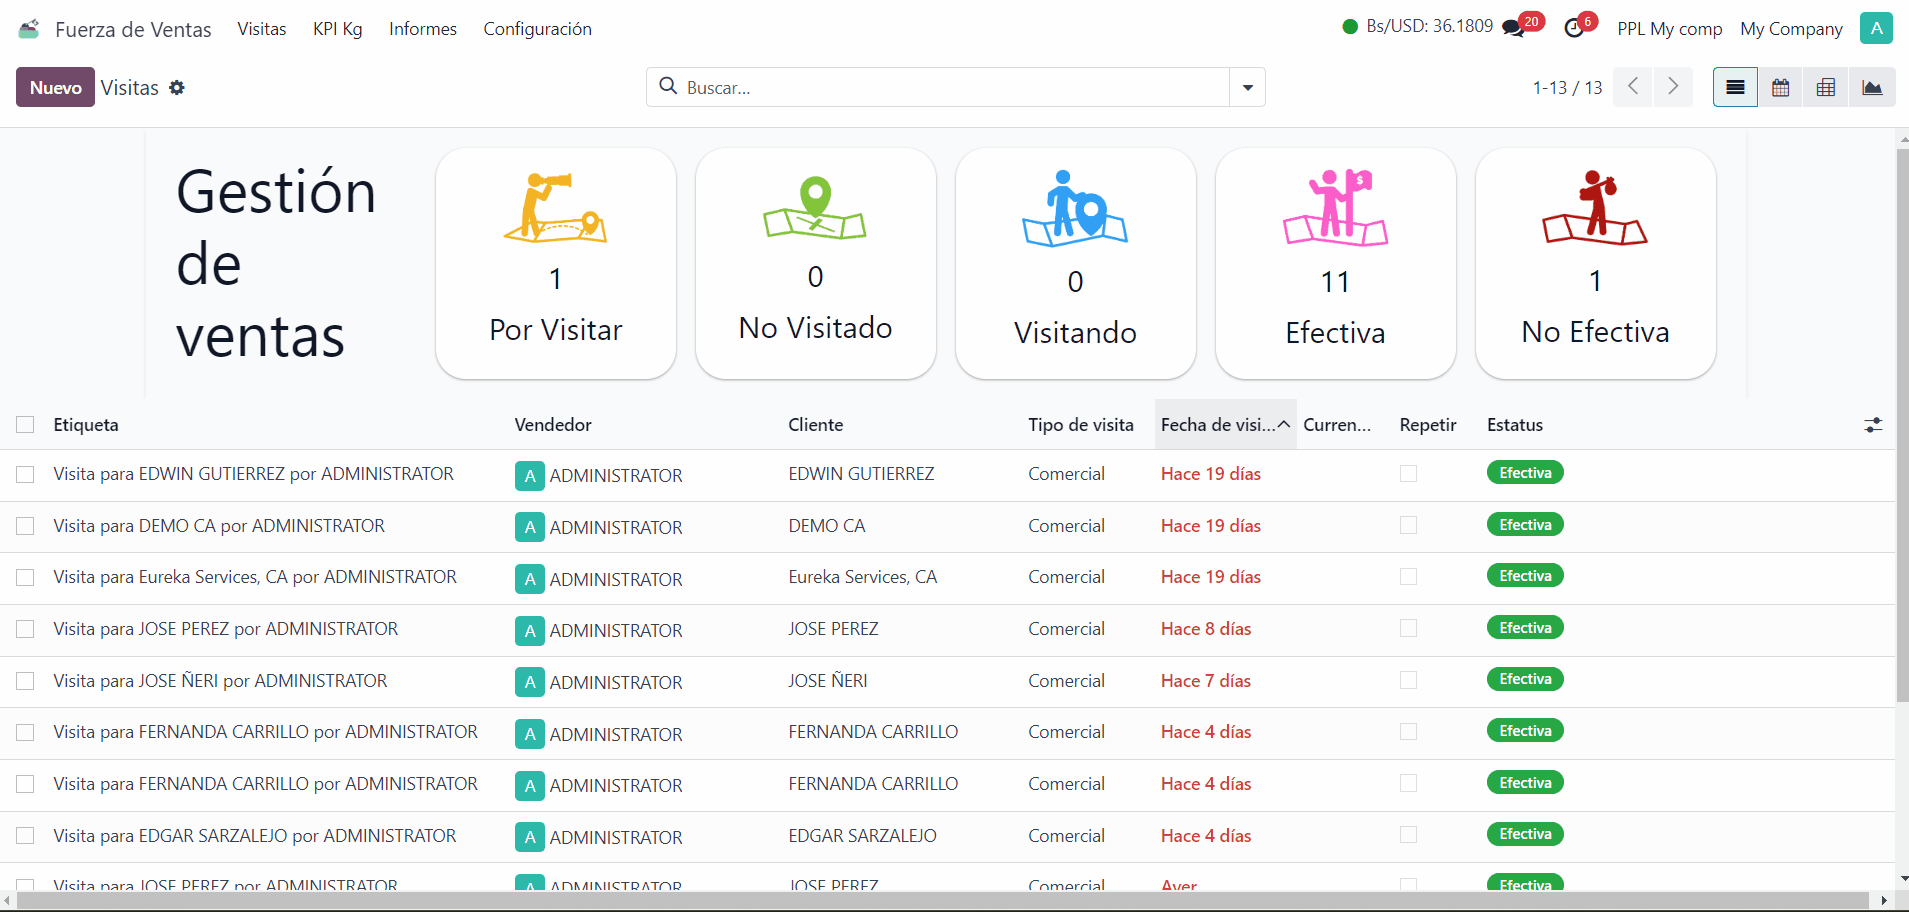Go to next page with right arrow
Image resolution: width=1909 pixels, height=912 pixels.
tap(1673, 87)
